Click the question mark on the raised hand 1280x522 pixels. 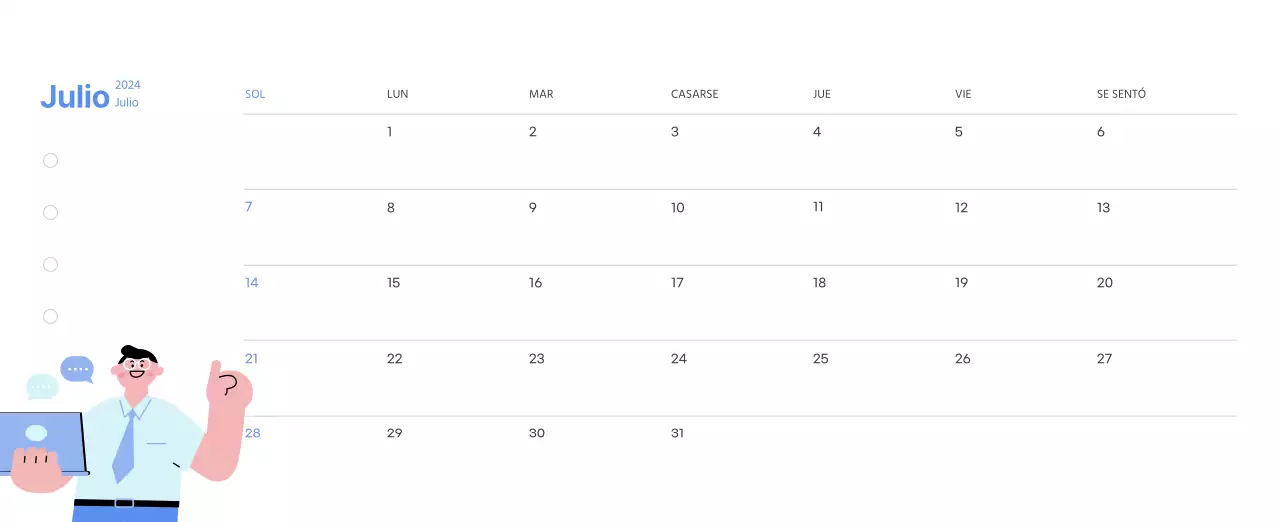click(x=229, y=385)
